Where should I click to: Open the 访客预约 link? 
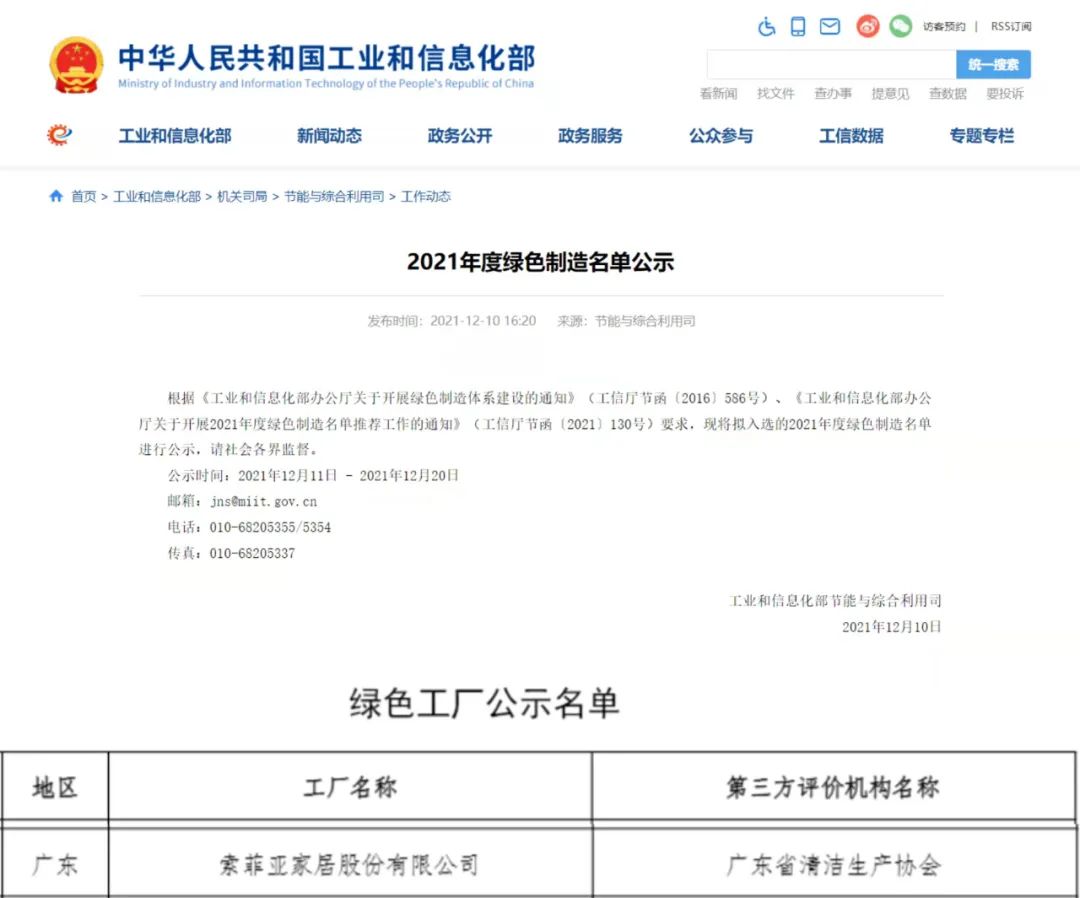click(944, 27)
